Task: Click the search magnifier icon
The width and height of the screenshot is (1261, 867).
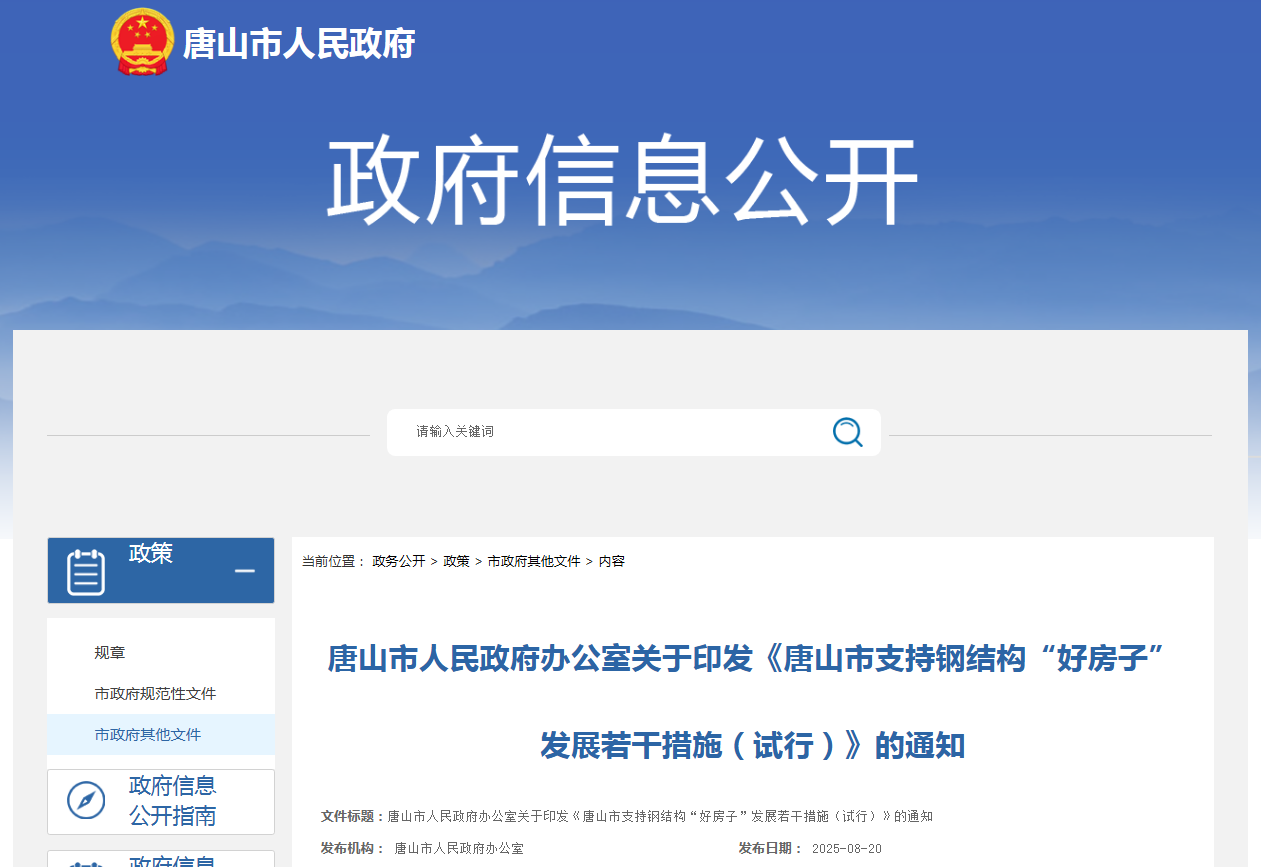Action: (847, 432)
